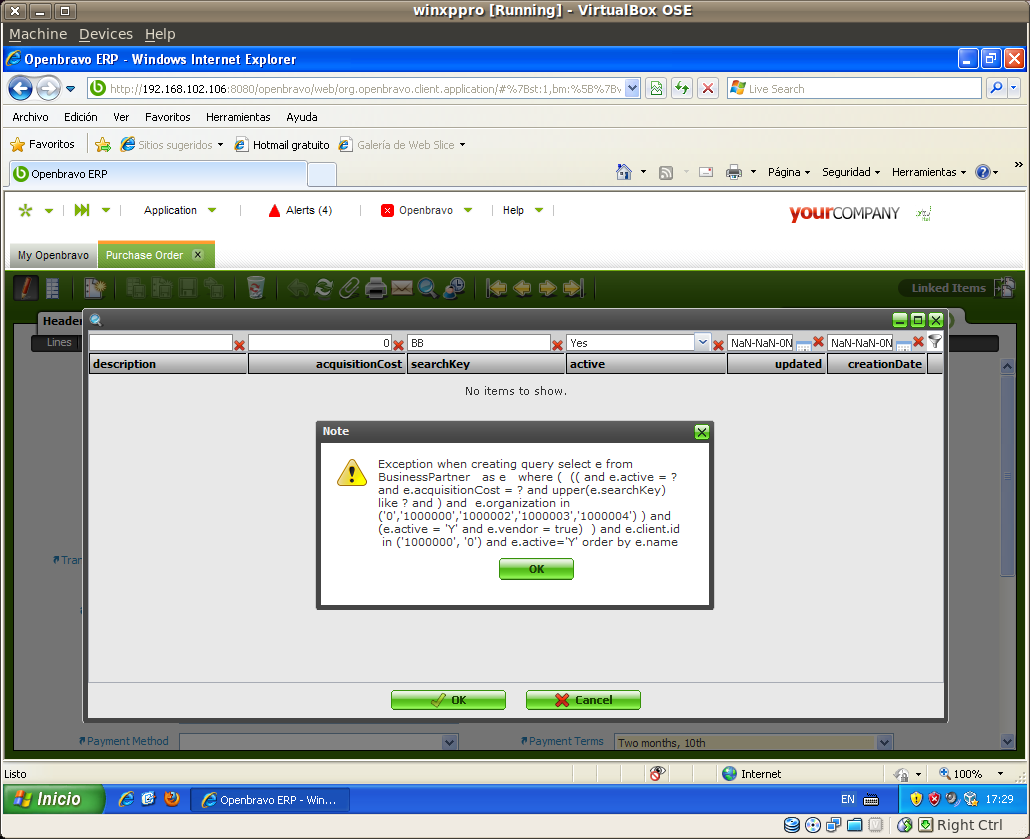Viewport: 1030px width, 839px height.
Task: Click the IE address bar URL
Action: [365, 88]
